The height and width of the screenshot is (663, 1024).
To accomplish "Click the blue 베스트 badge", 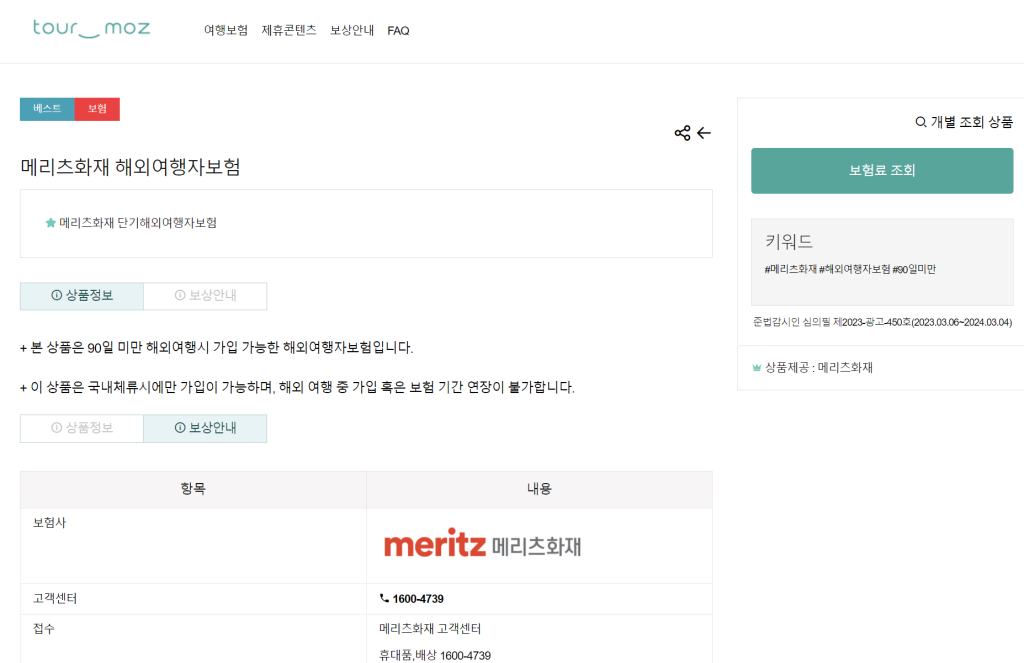I will click(x=47, y=109).
